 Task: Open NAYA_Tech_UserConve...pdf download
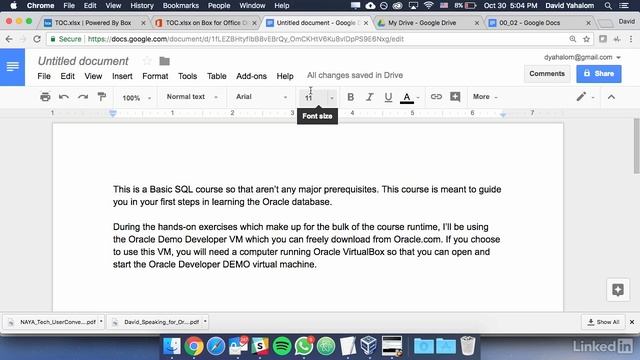[52, 322]
